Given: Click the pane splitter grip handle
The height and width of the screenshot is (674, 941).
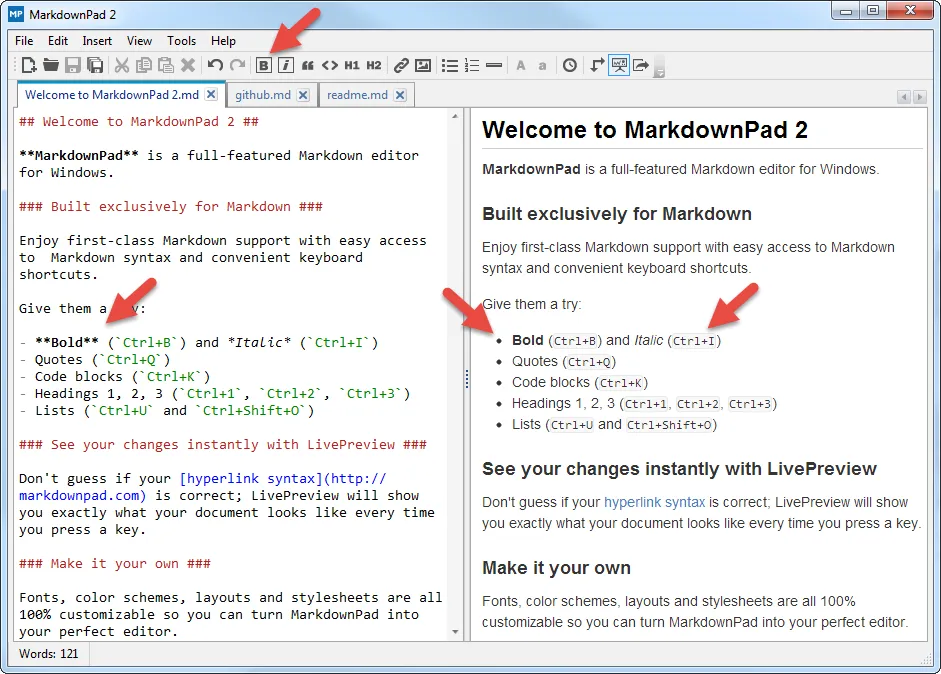Looking at the screenshot, I should click(466, 379).
